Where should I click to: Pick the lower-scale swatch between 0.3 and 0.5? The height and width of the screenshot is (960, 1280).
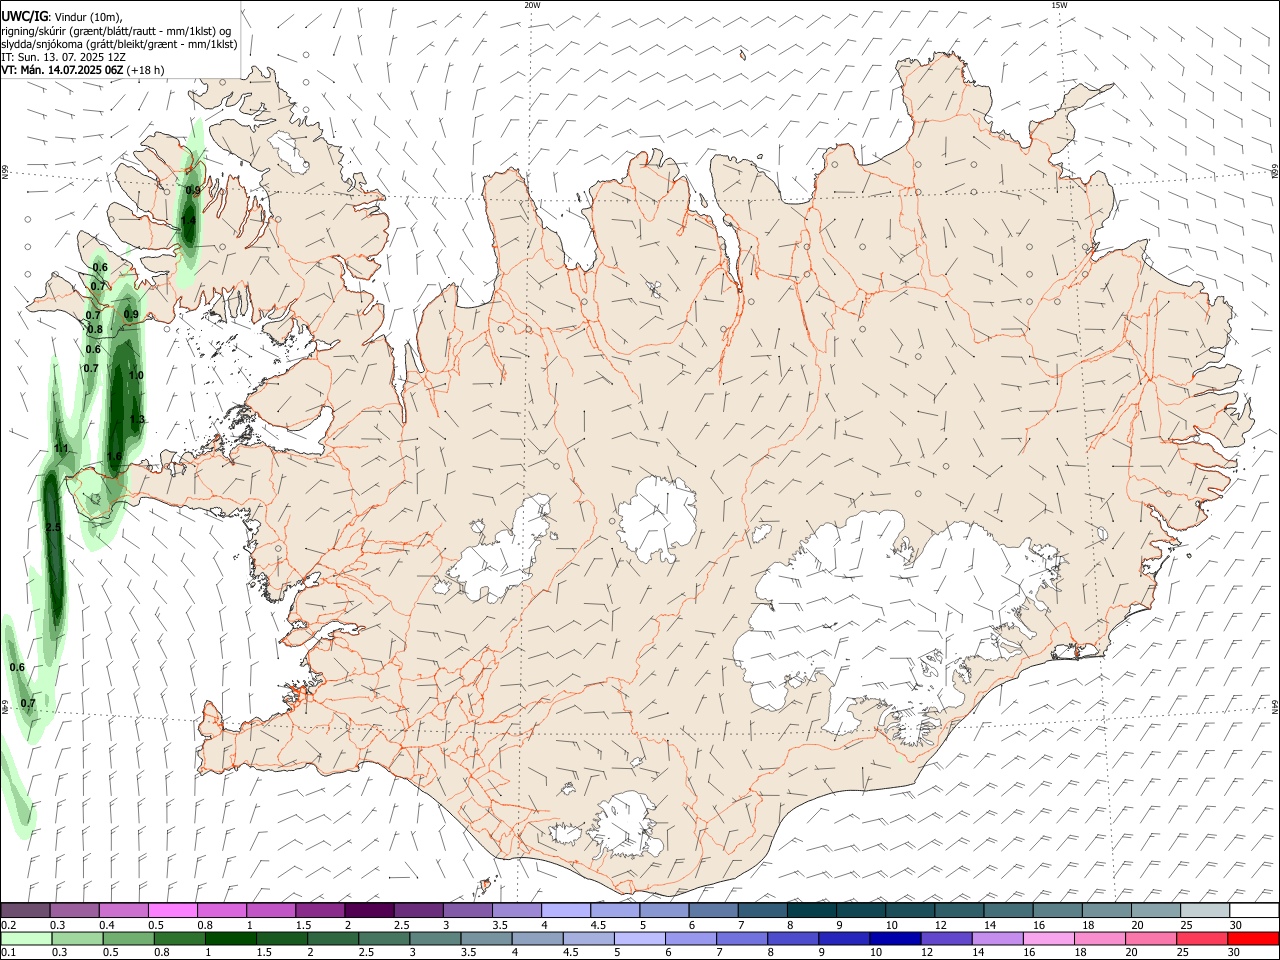click(77, 938)
